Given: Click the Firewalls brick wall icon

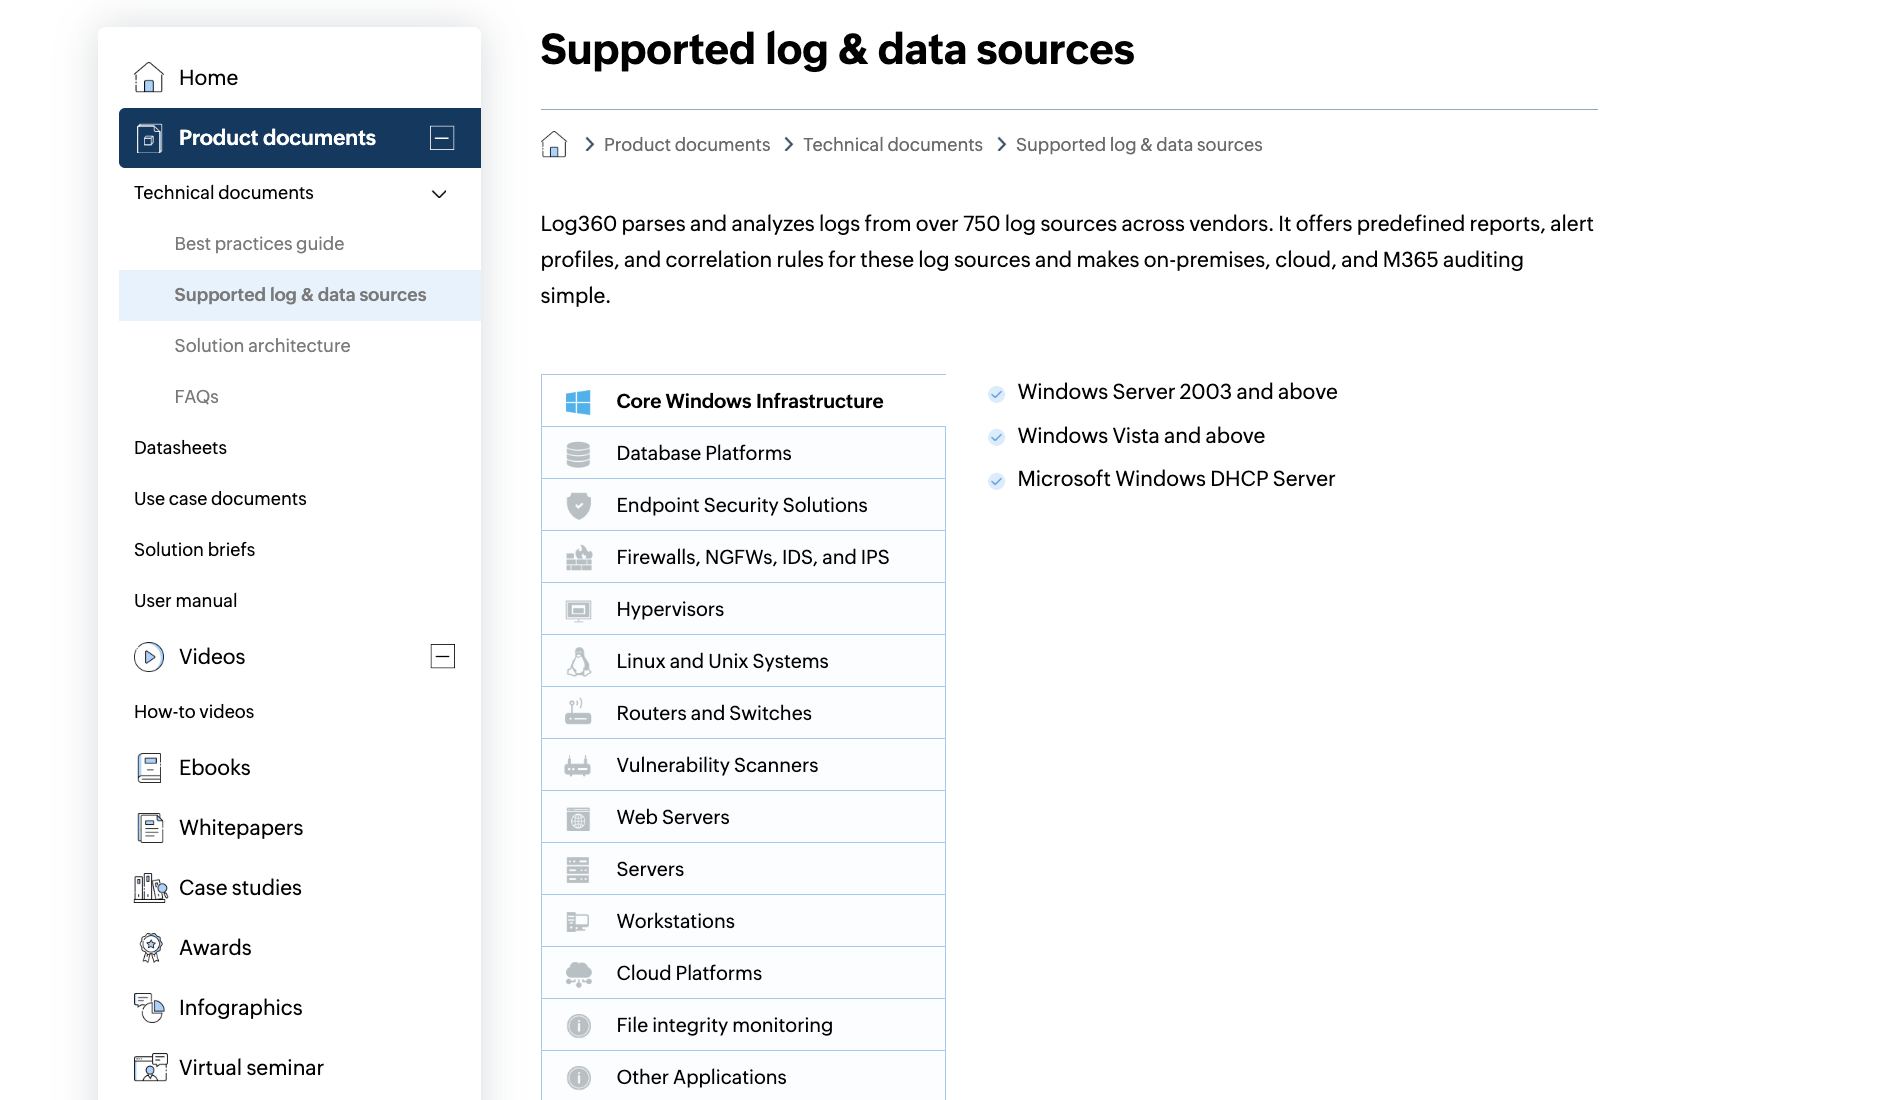Looking at the screenshot, I should pos(579,558).
